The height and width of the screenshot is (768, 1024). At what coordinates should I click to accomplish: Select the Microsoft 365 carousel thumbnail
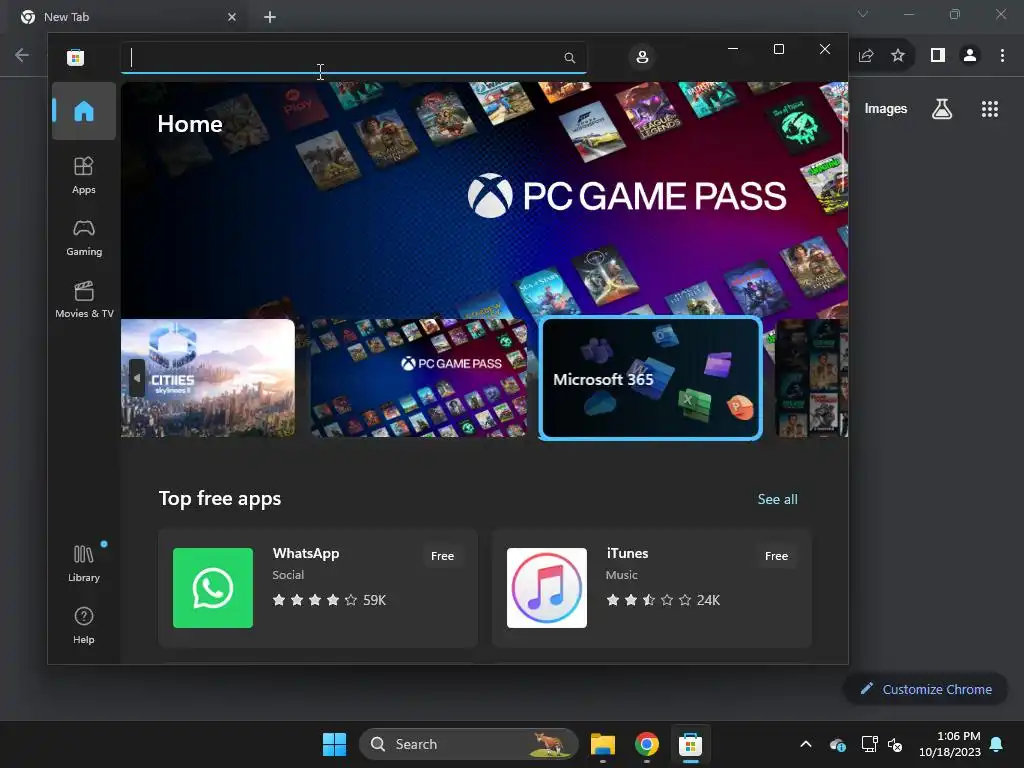point(650,378)
